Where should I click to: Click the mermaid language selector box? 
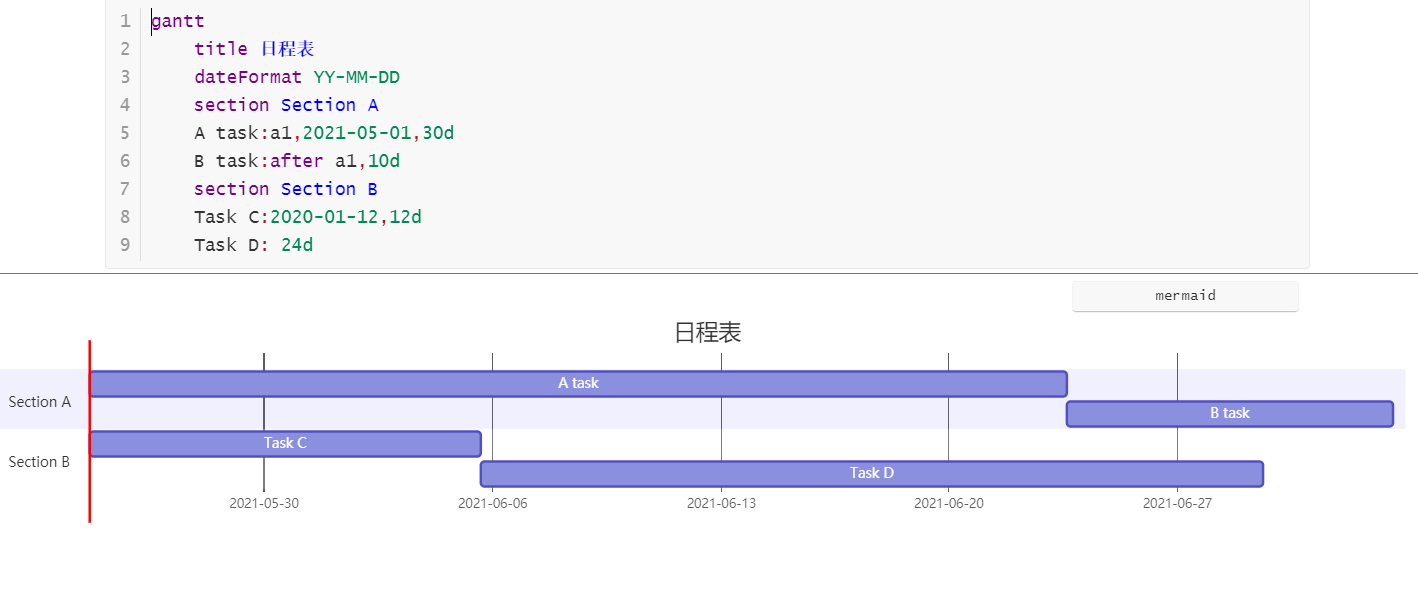click(1185, 296)
